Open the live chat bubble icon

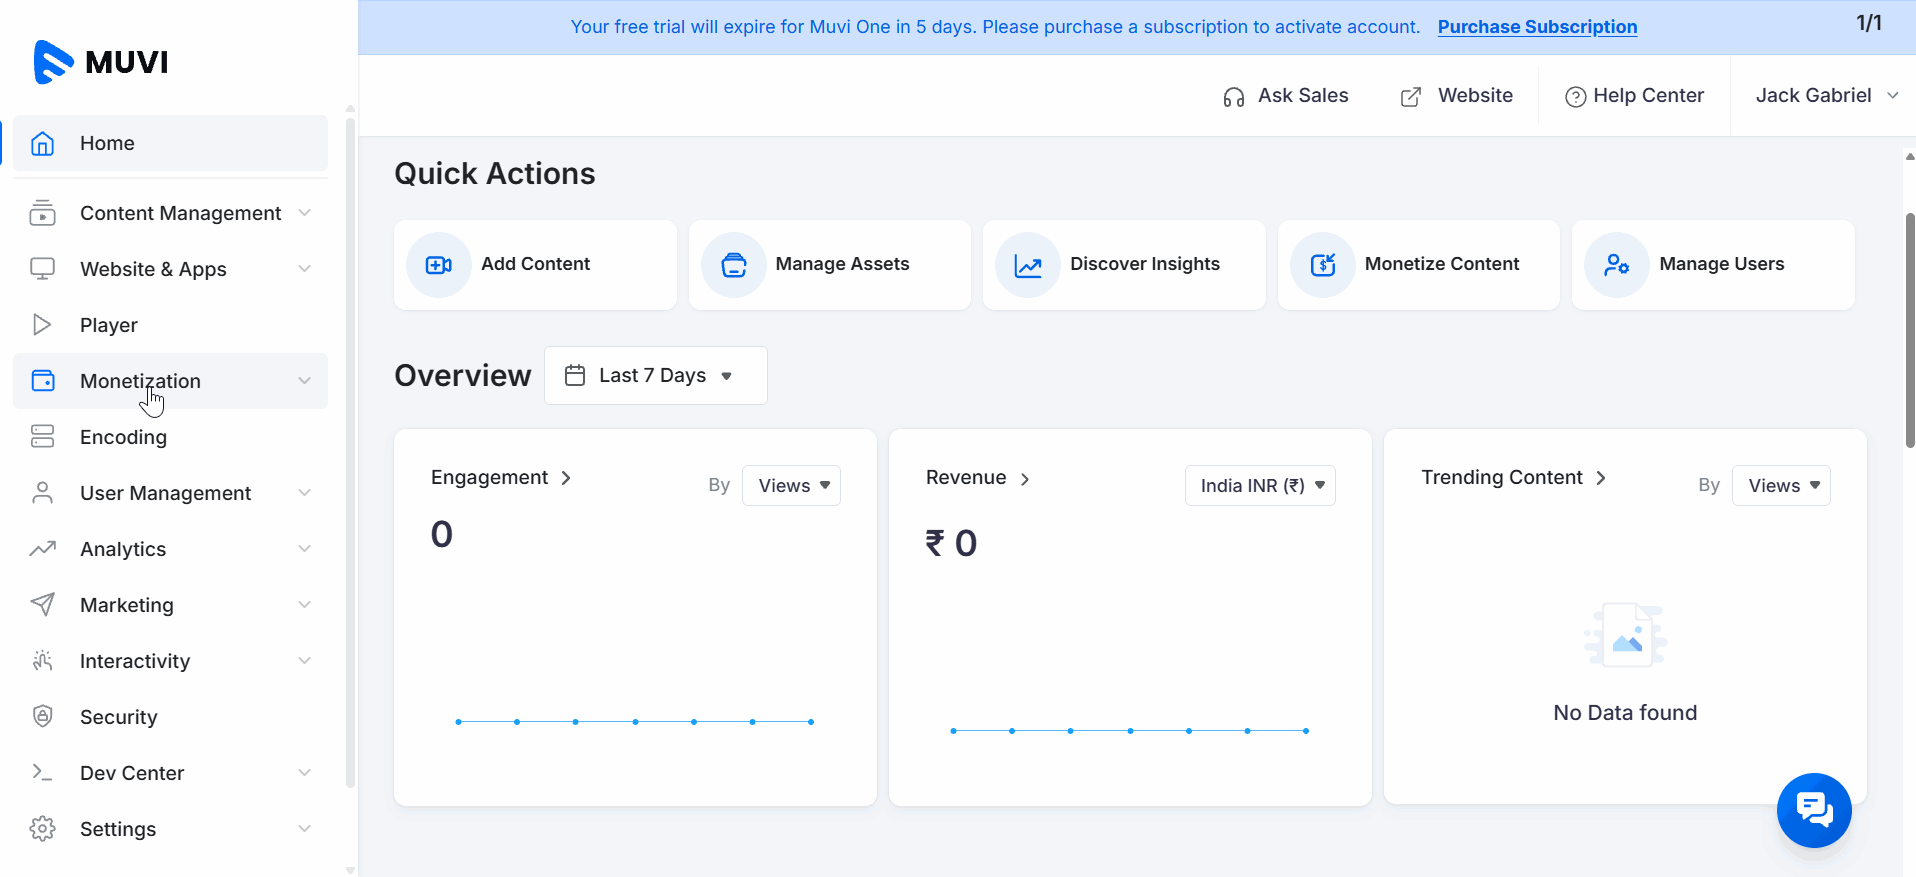(1813, 809)
